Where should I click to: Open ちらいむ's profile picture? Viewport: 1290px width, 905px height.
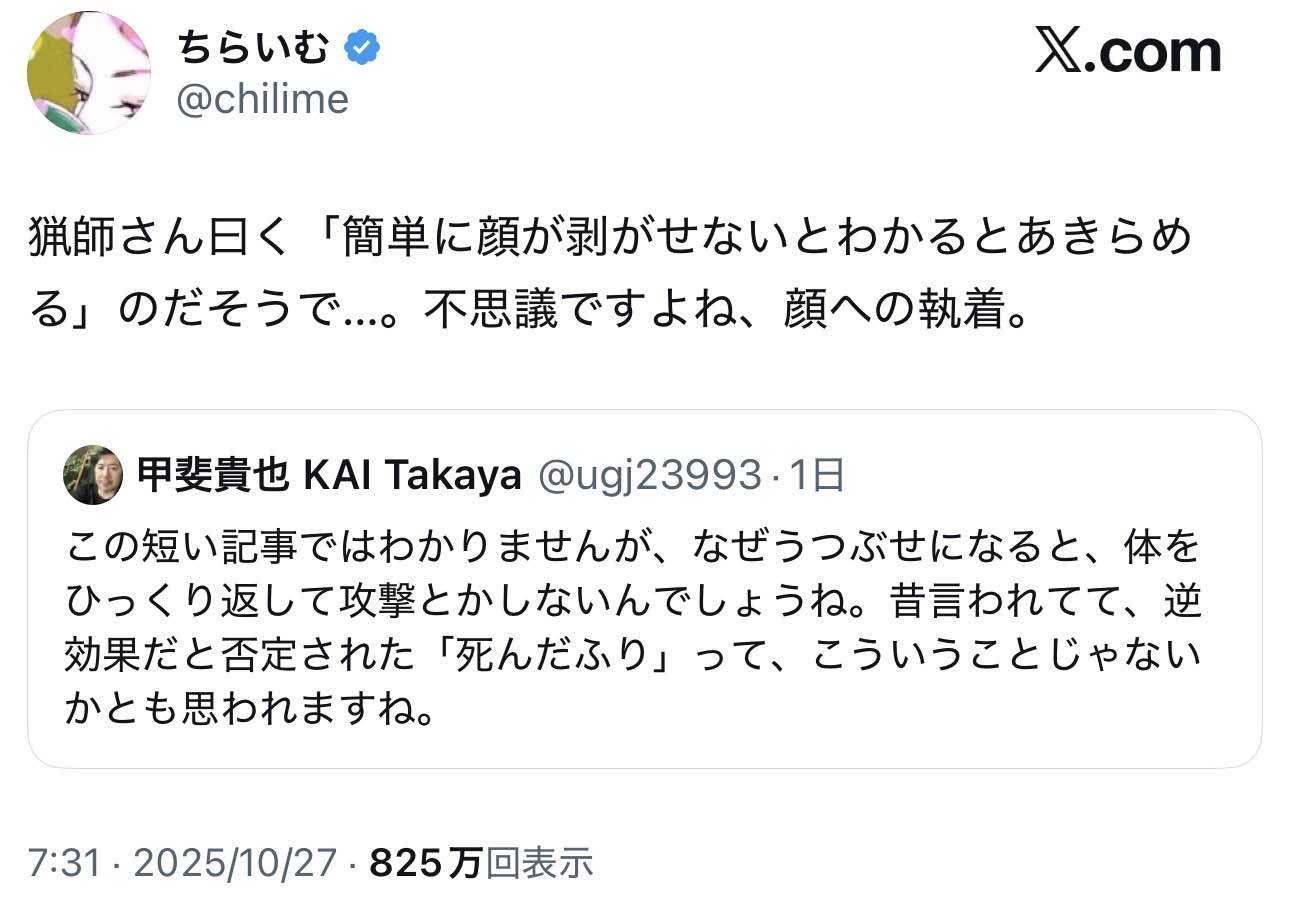coord(89,73)
